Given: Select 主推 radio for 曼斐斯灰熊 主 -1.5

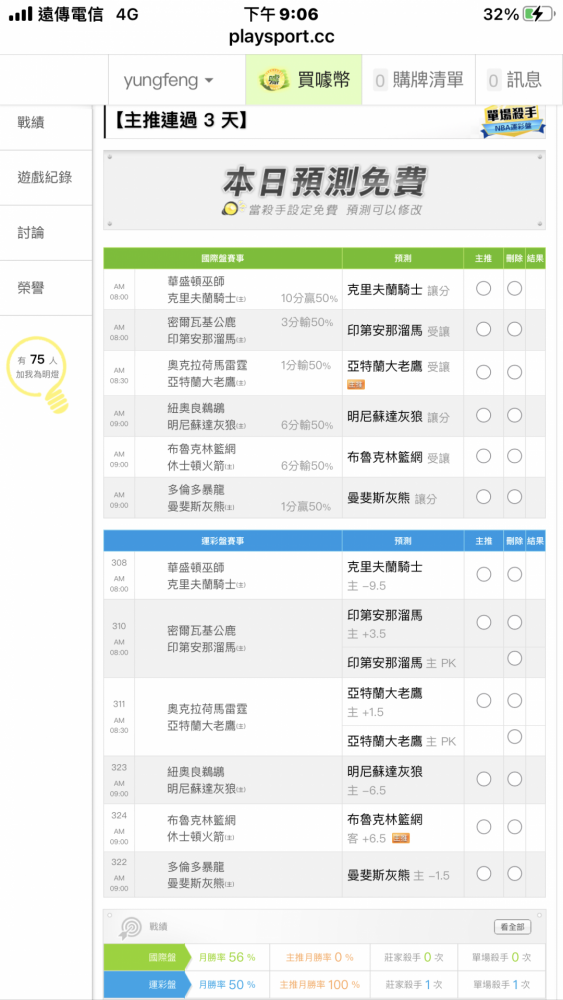Looking at the screenshot, I should [483, 874].
